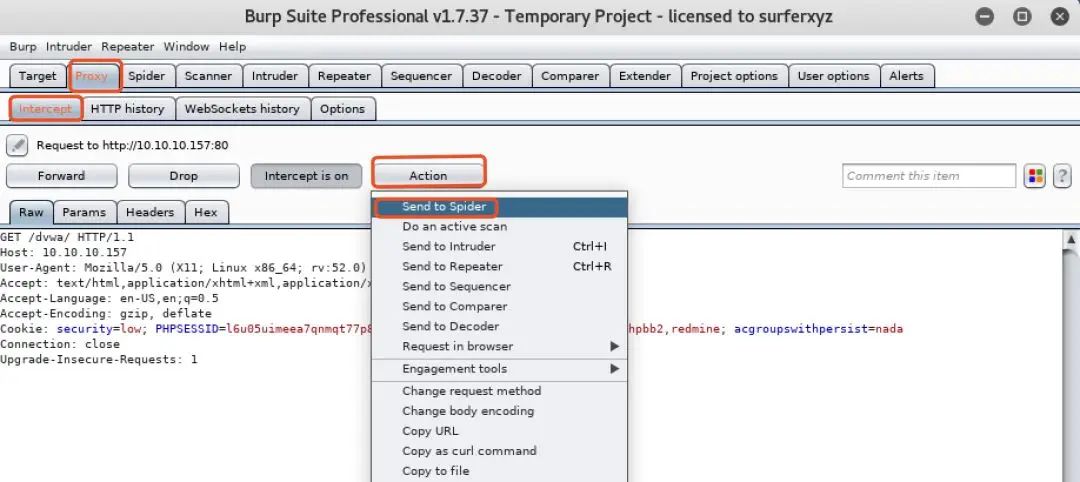Choose Copy URL menu entry
Screen dimensions: 1080x482
click(x=499, y=431)
